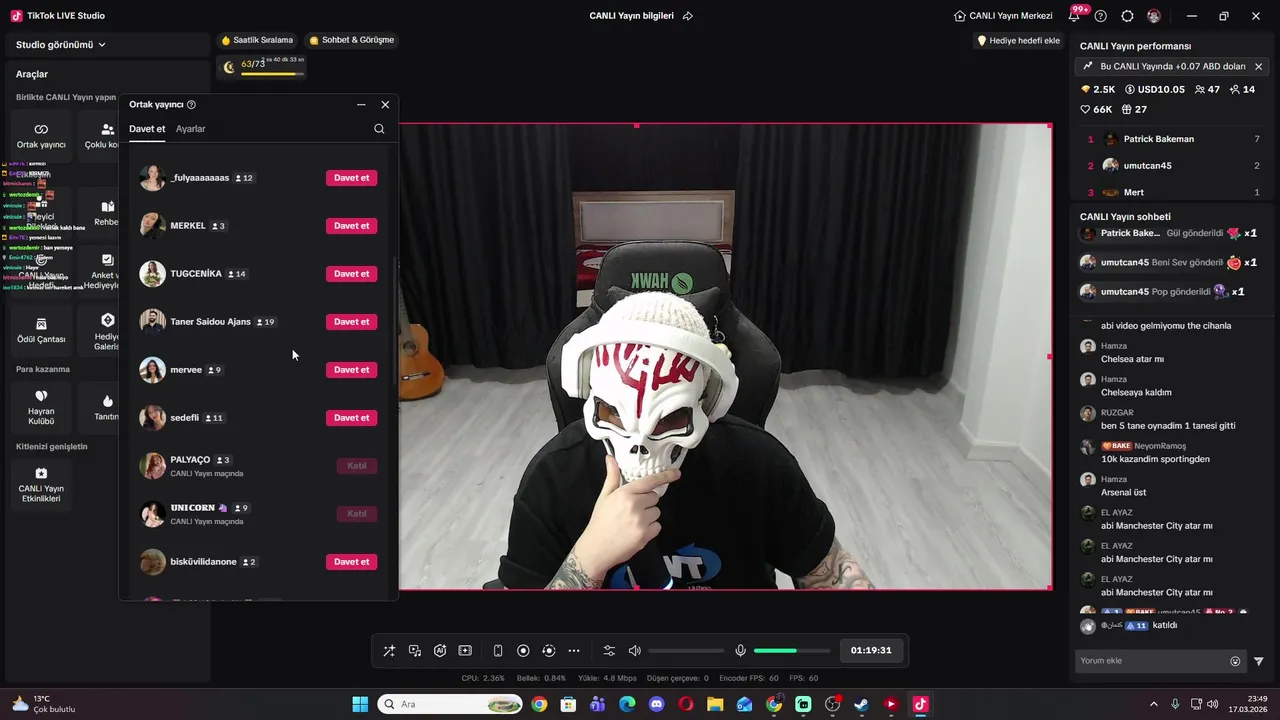Click the Windows search box Ara

click(x=449, y=704)
